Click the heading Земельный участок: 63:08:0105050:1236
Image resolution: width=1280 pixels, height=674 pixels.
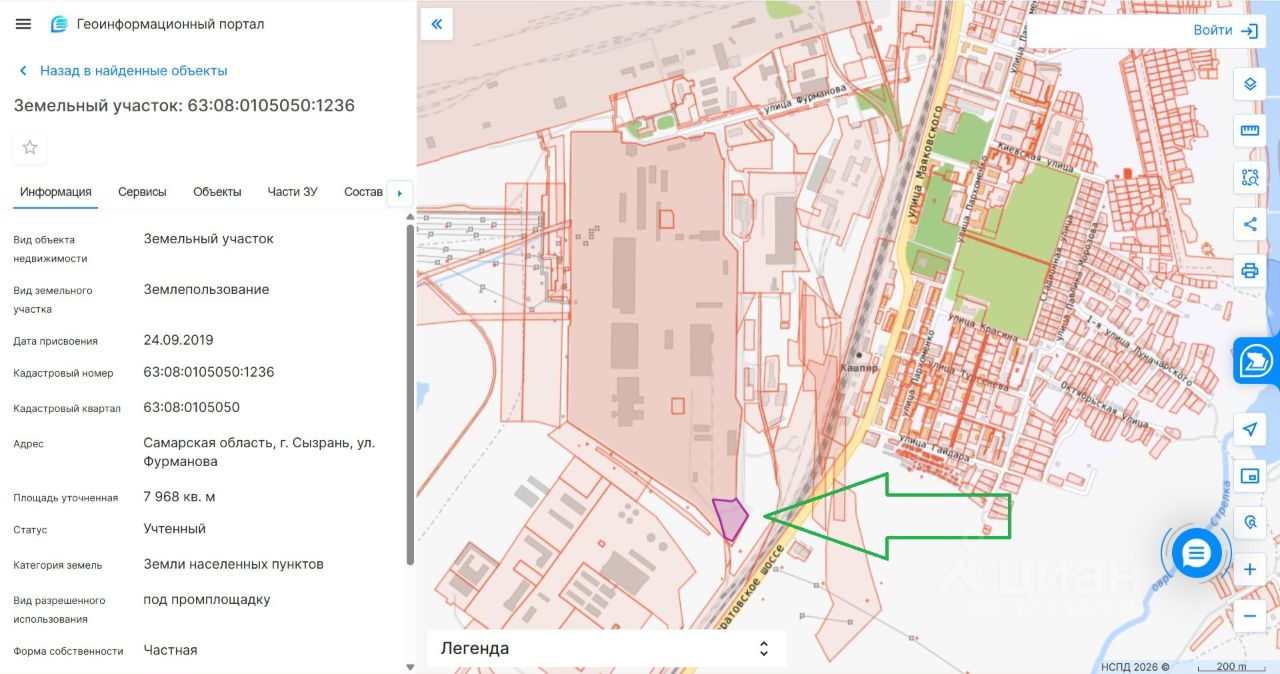pos(184,105)
